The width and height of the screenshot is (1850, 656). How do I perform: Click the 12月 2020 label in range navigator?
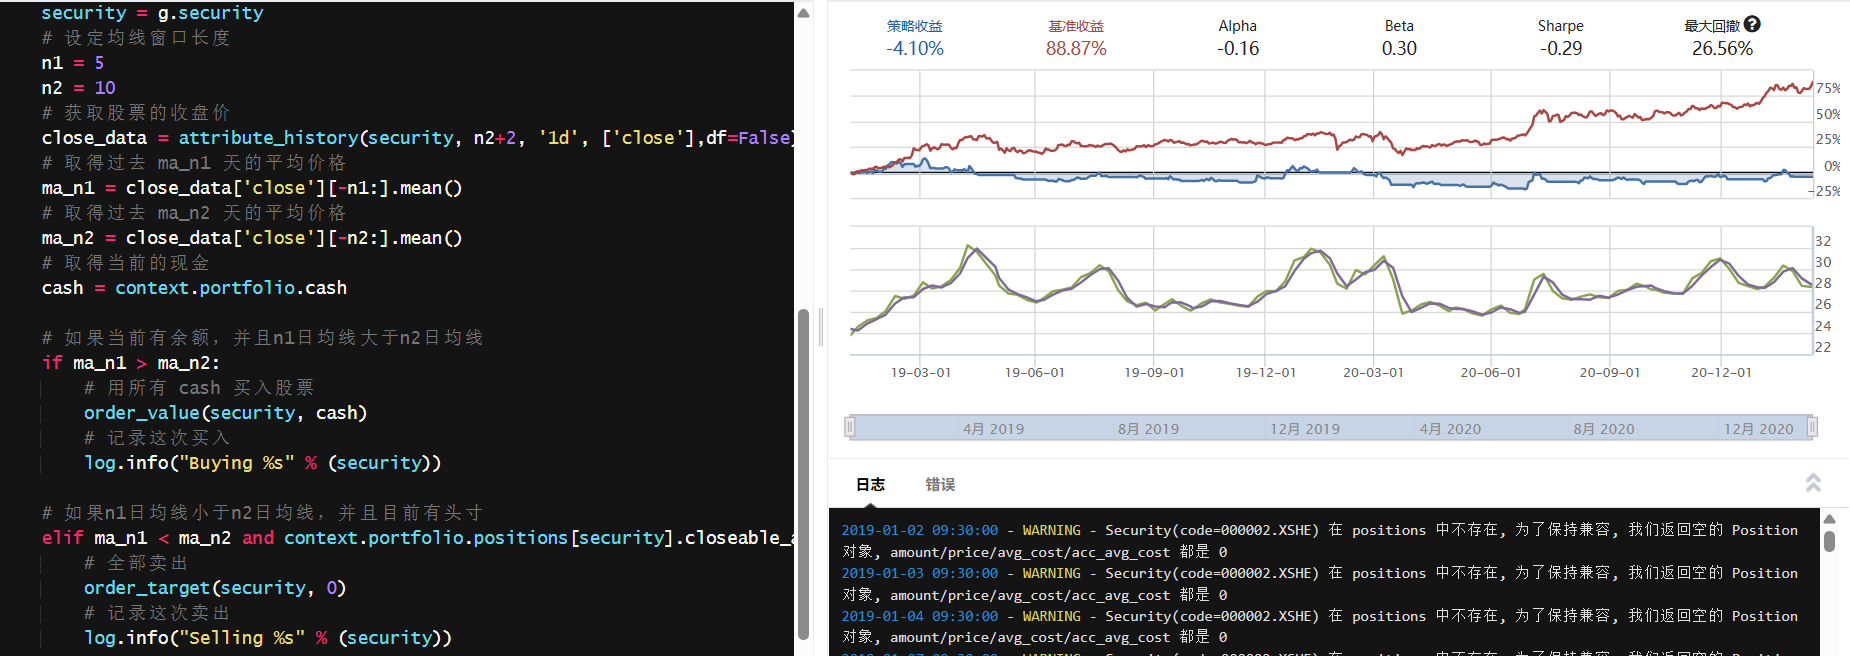1758,429
